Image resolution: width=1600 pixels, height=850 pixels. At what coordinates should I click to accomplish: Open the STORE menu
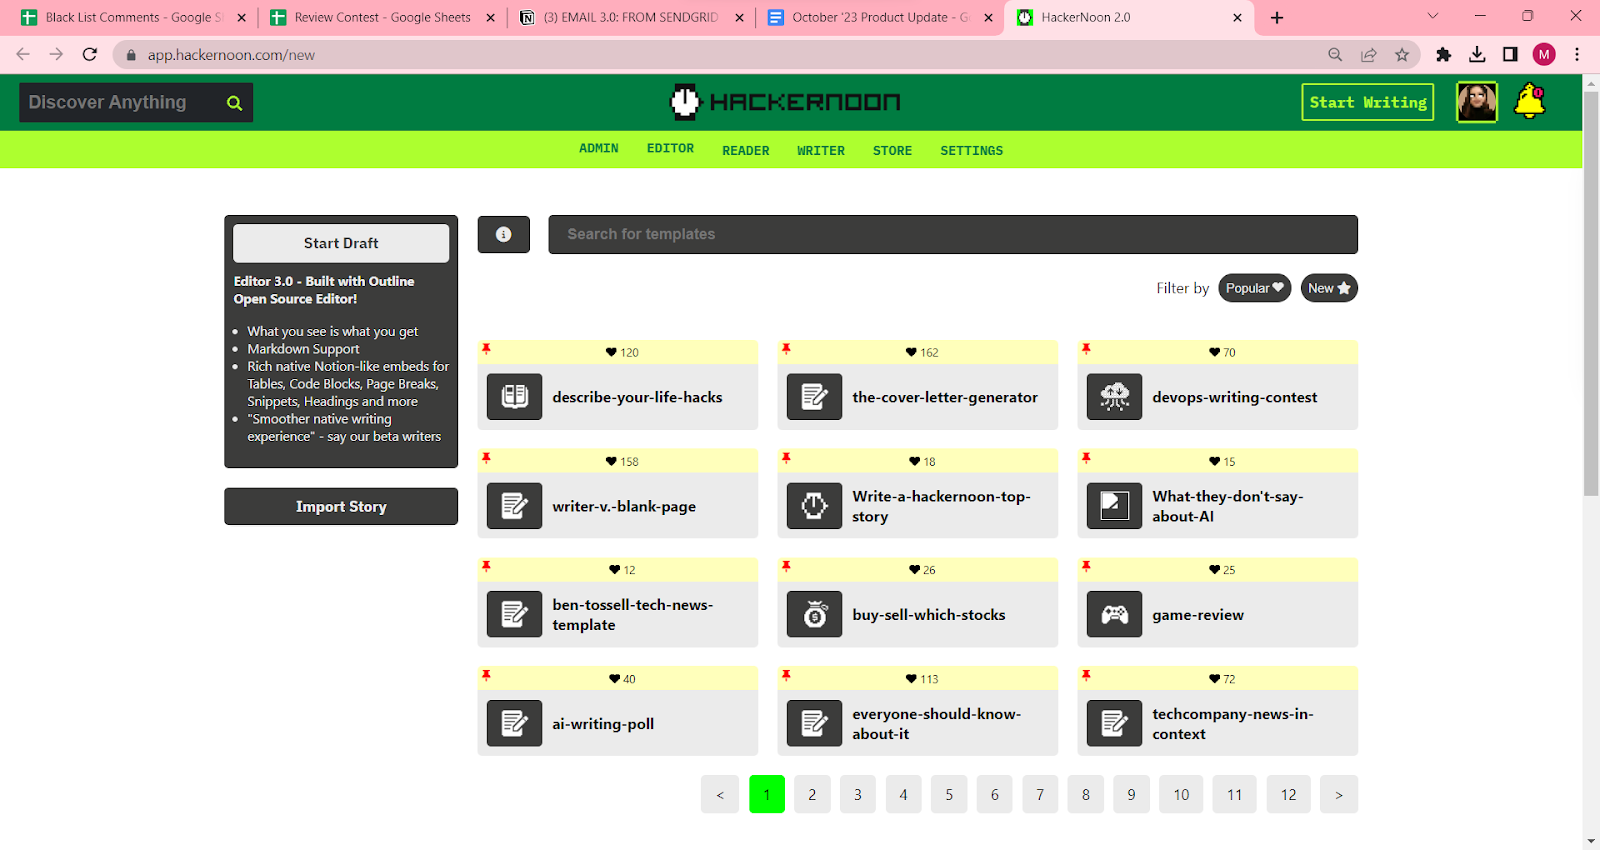click(x=892, y=151)
